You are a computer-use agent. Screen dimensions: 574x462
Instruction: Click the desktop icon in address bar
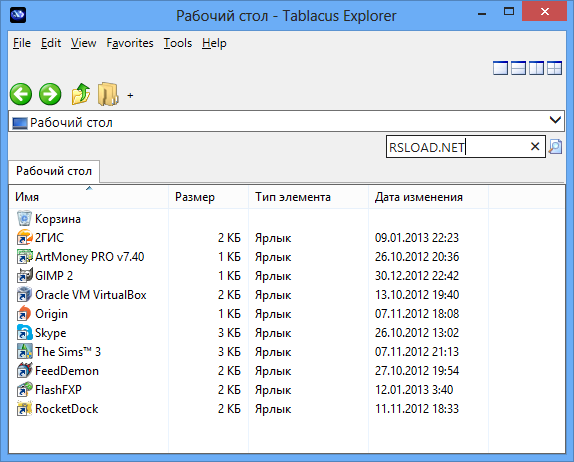coord(20,123)
